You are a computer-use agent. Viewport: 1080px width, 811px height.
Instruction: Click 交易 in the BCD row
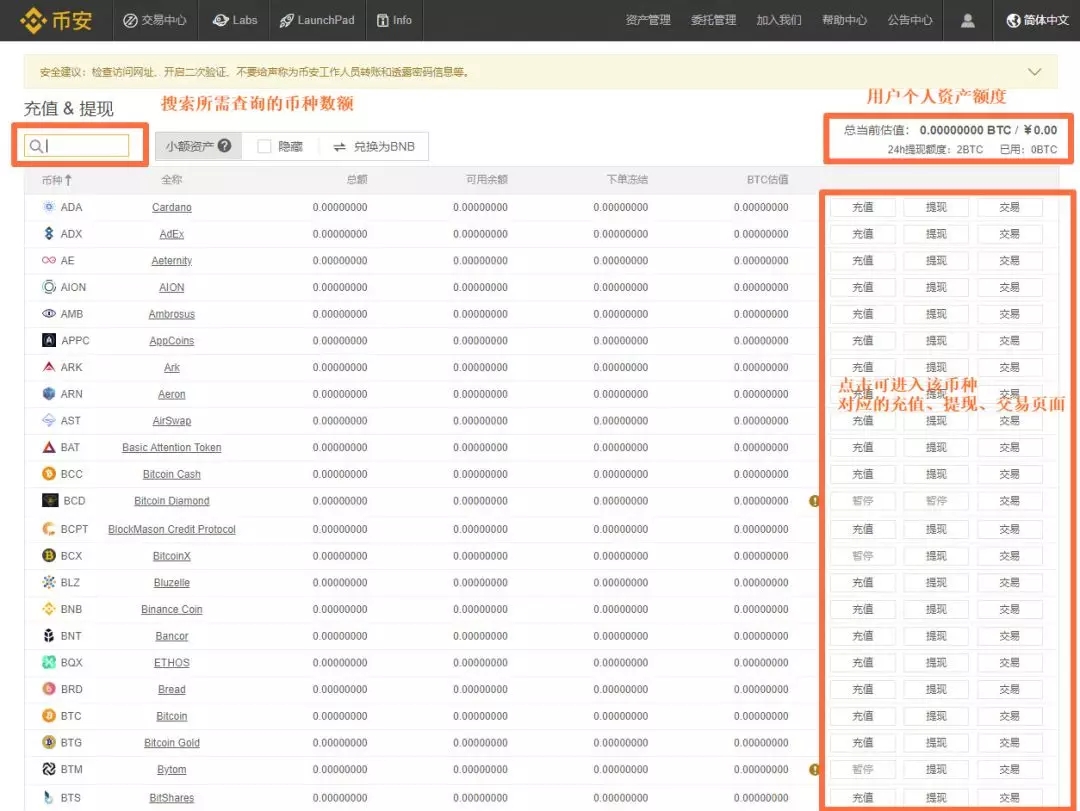click(1009, 501)
